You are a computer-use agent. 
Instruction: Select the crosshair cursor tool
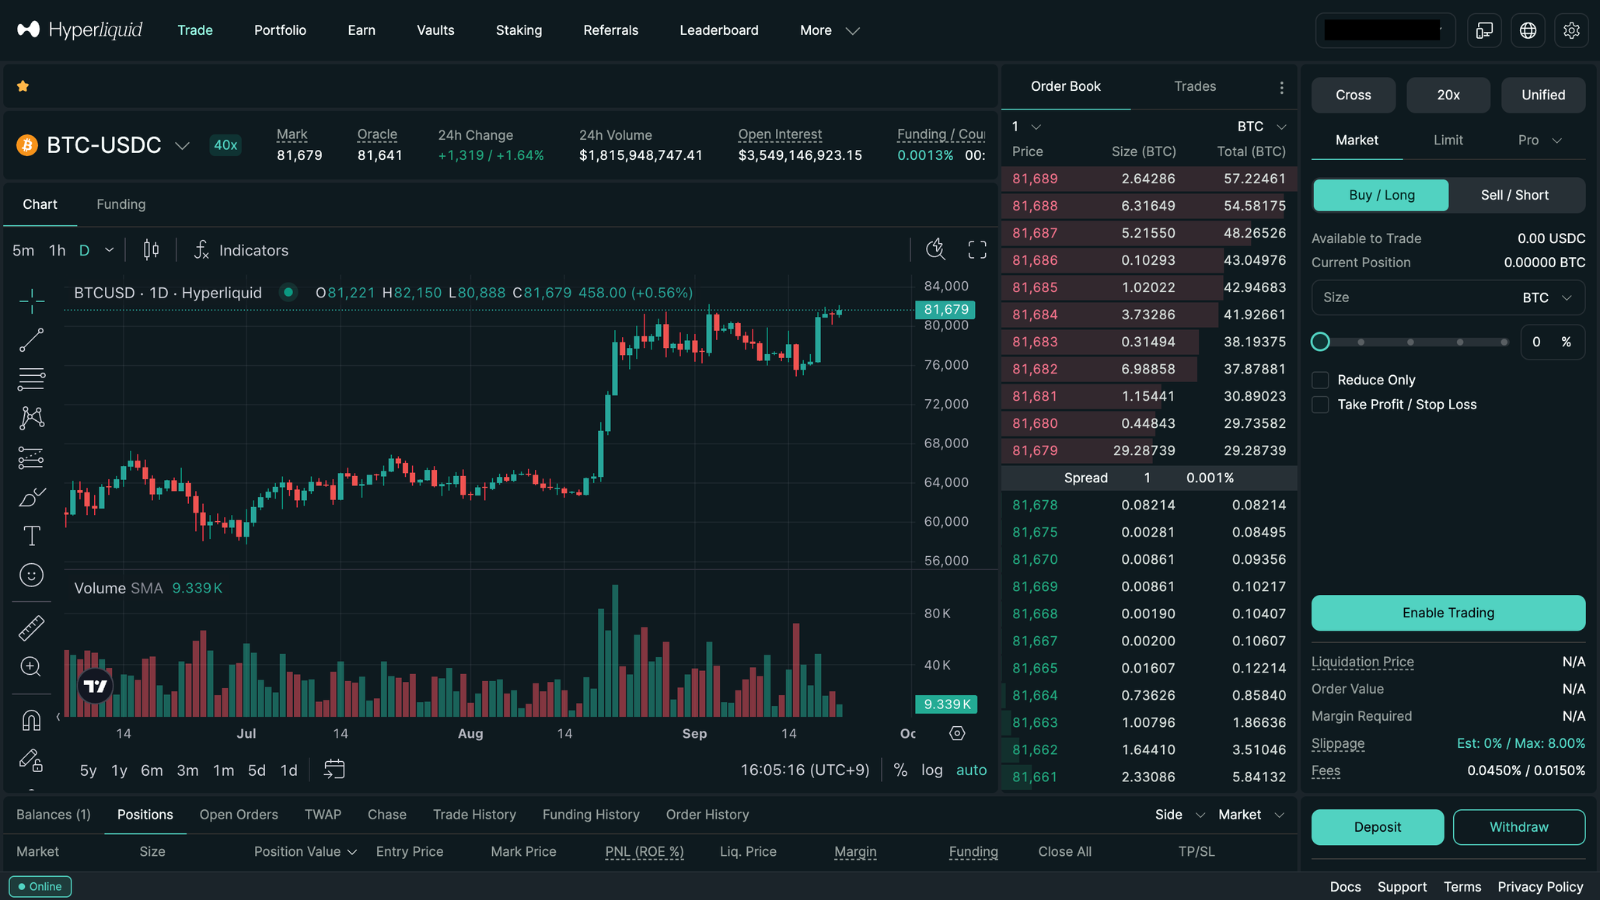(31, 300)
